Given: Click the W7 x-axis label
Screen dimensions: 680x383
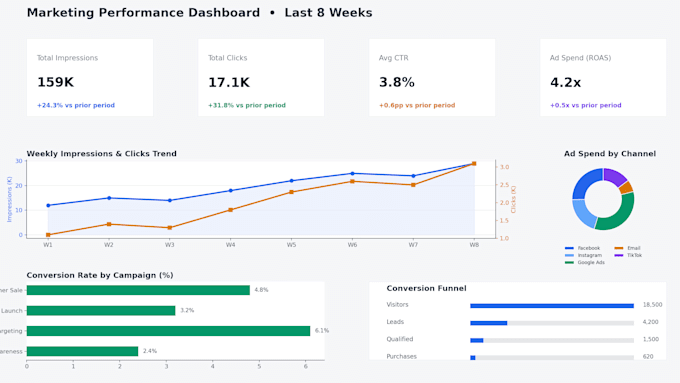Looking at the screenshot, I should [x=413, y=245].
